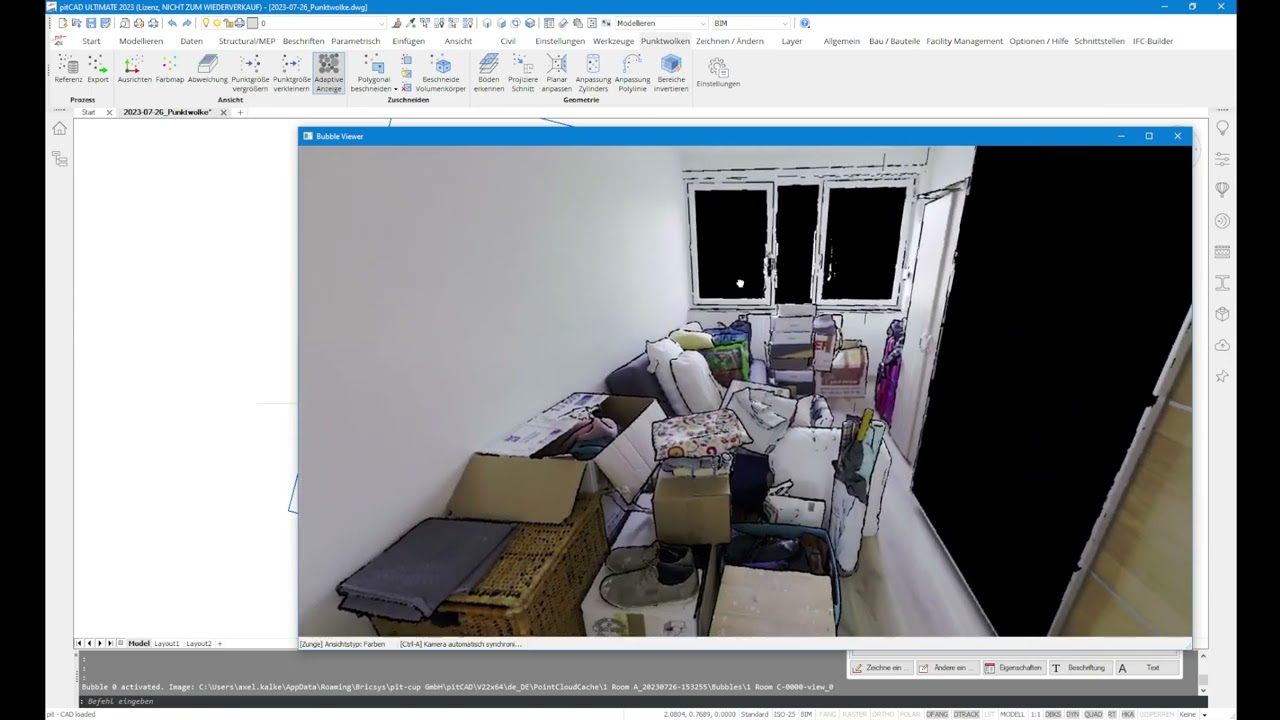Click Beschneide Volumenkörper
This screenshot has width=1280, height=720.
pos(441,74)
